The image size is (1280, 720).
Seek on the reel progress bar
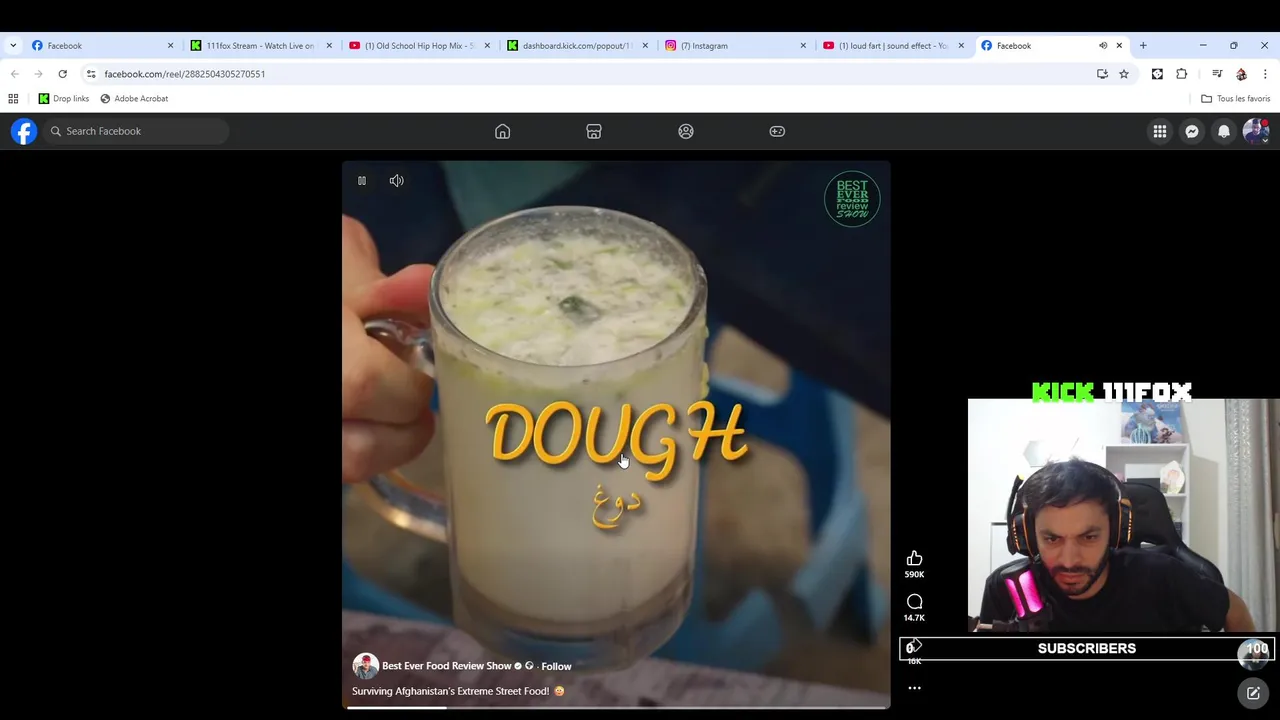coord(616,708)
